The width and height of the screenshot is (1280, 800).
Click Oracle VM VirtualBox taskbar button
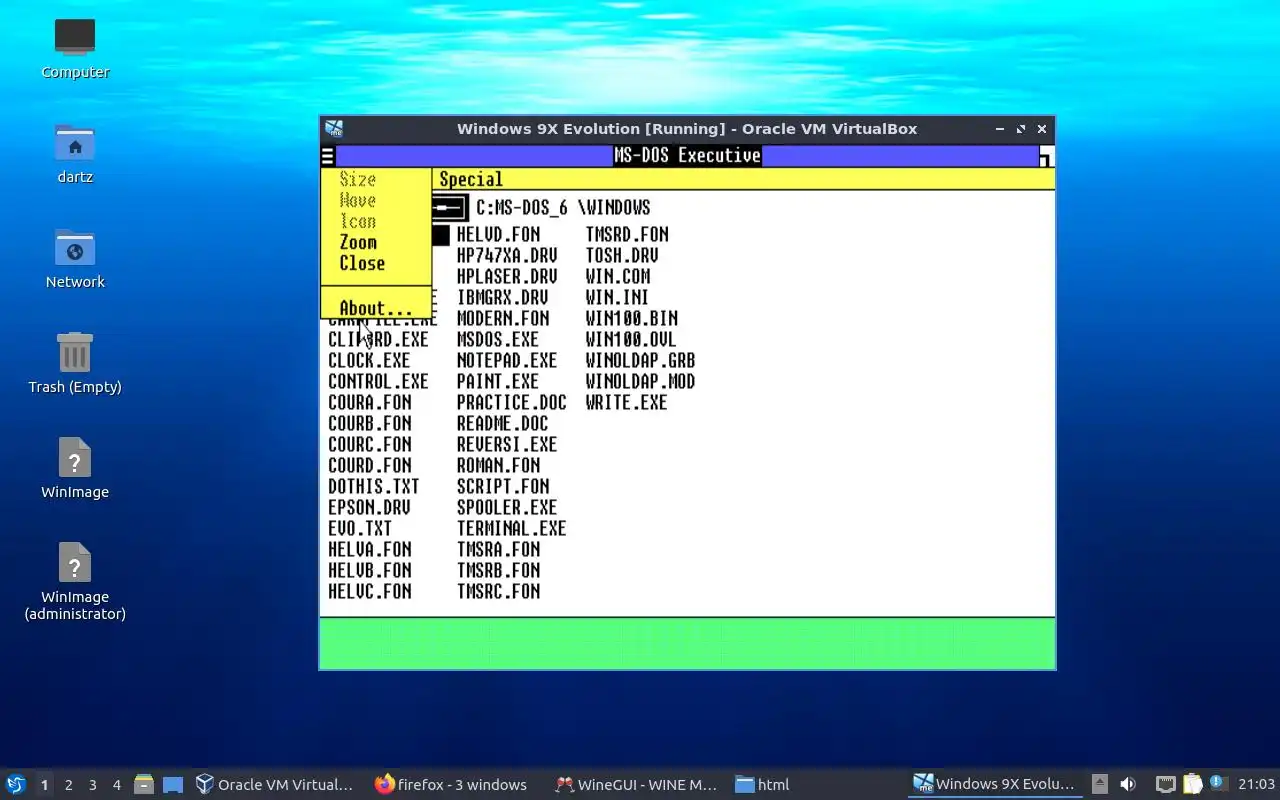274,784
